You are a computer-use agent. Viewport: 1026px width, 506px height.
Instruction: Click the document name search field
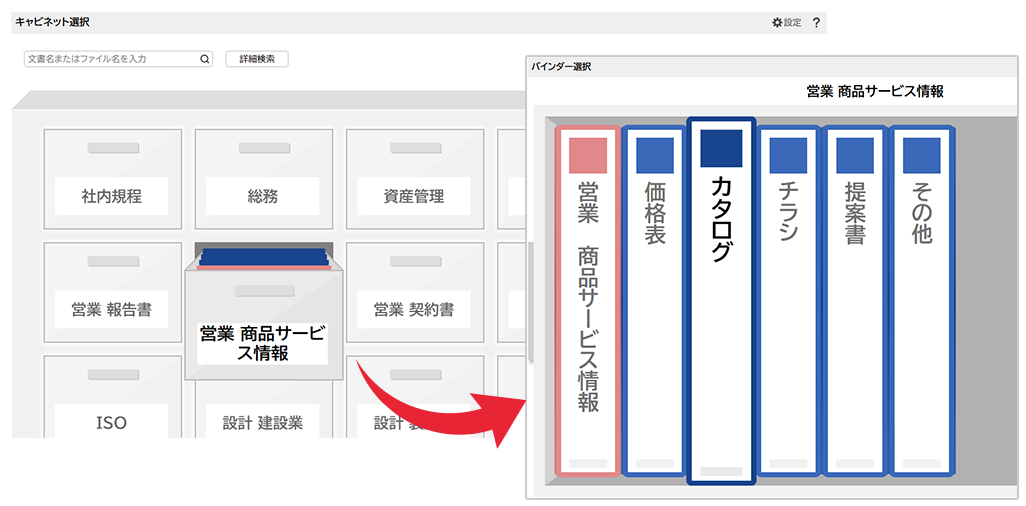[110, 59]
